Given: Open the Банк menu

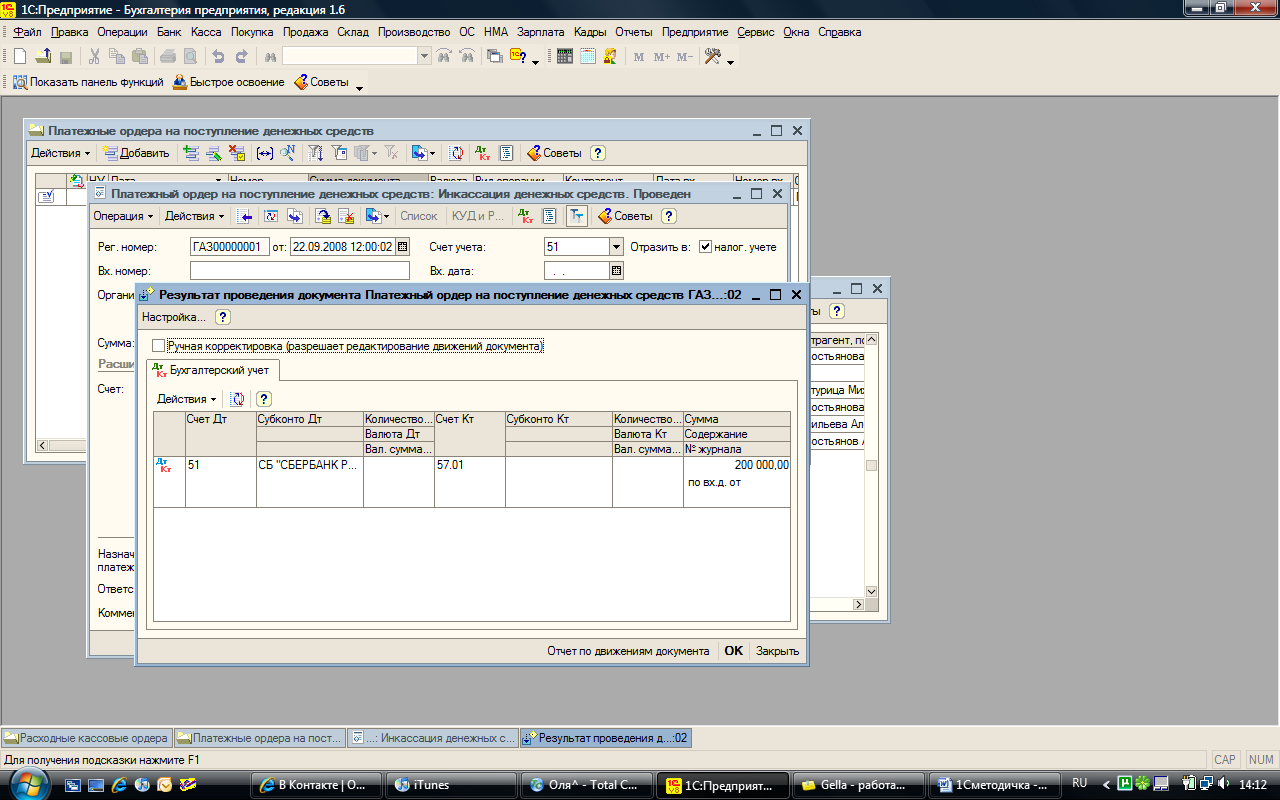Looking at the screenshot, I should pos(169,32).
